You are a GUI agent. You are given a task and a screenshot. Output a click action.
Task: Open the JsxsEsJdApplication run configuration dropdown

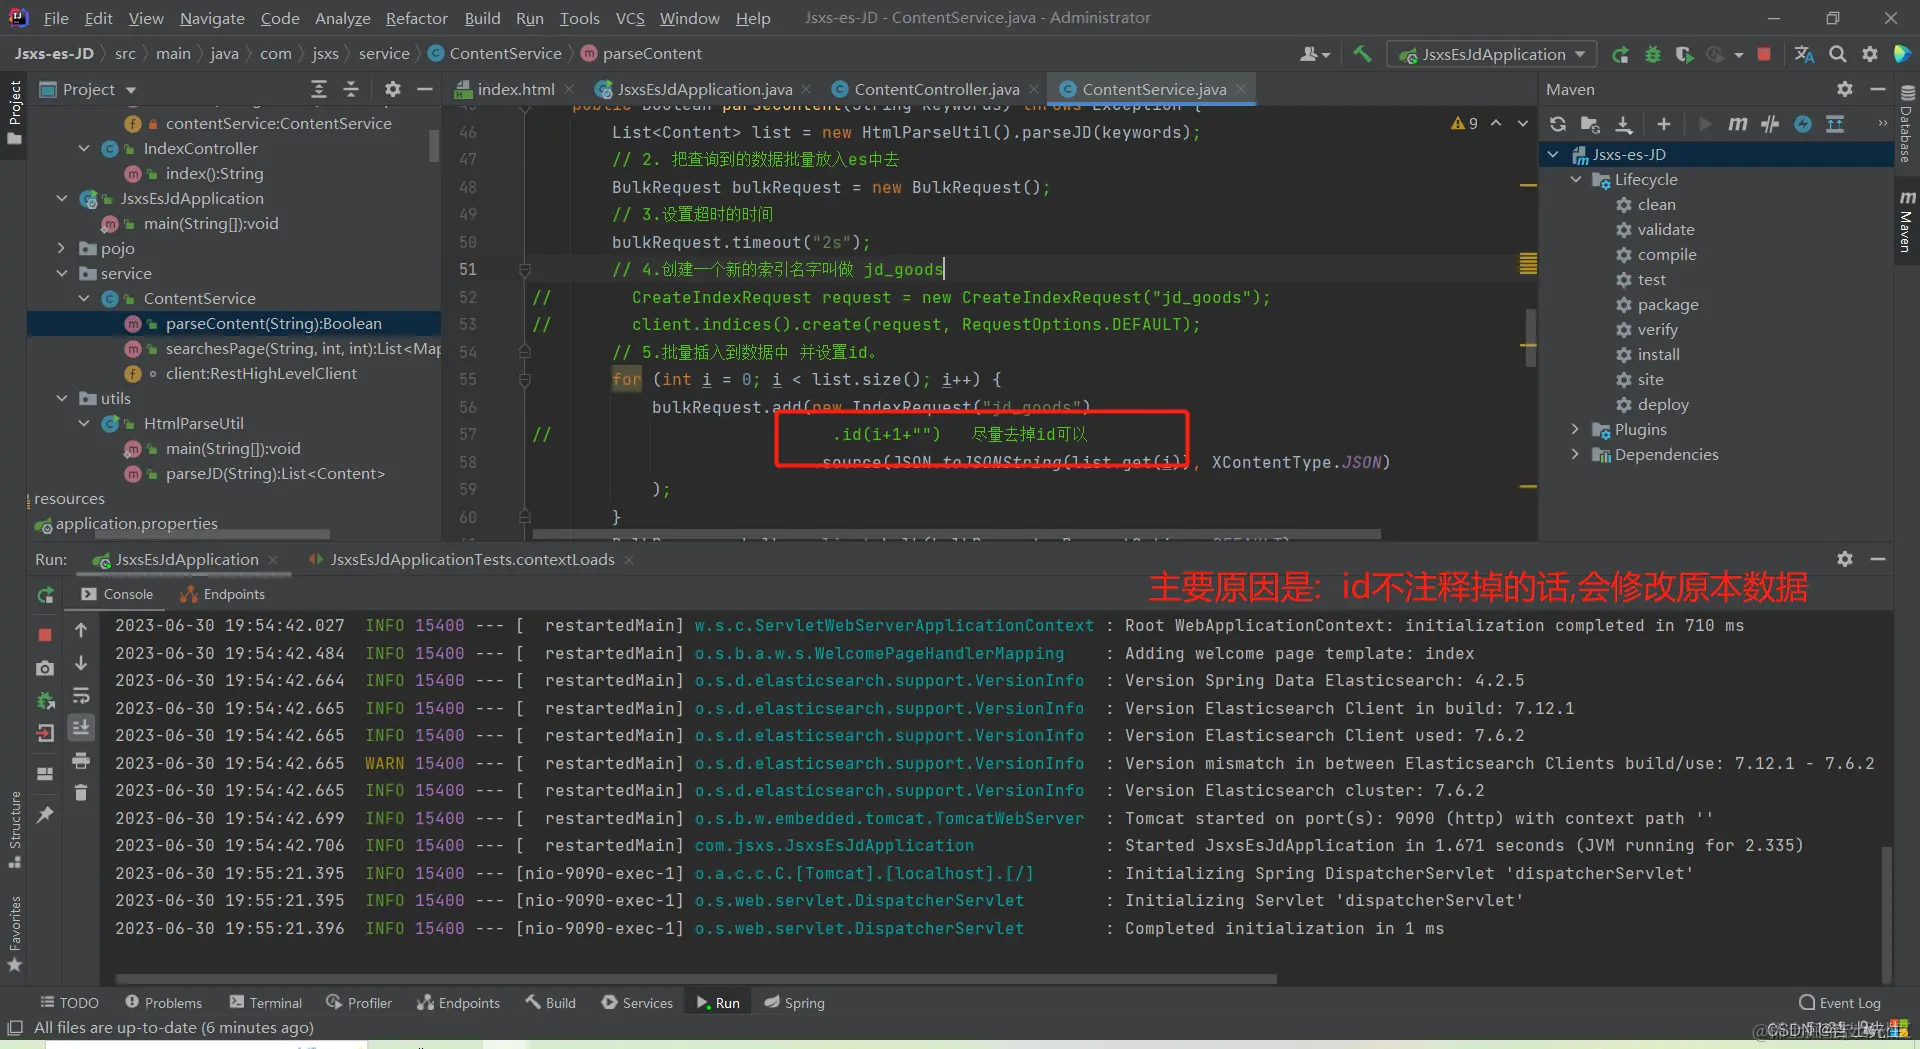click(1492, 54)
